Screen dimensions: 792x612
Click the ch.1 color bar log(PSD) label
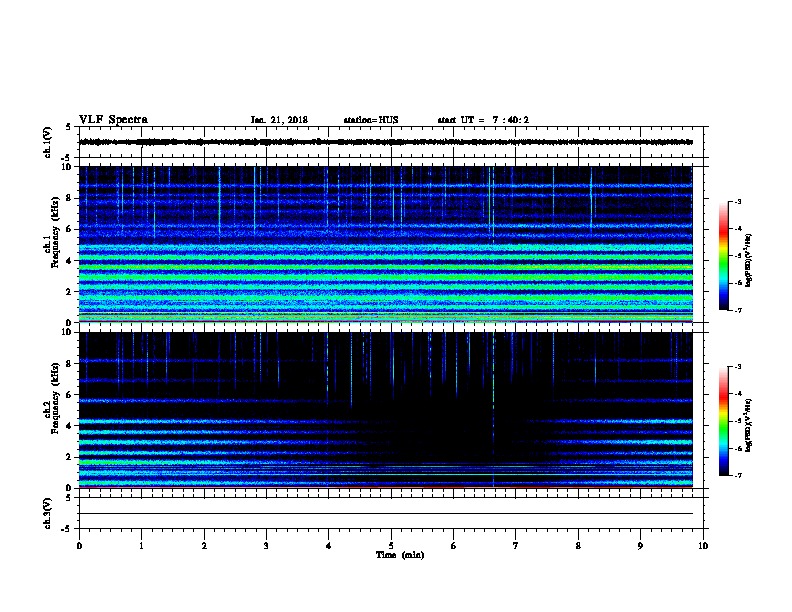tap(748, 260)
